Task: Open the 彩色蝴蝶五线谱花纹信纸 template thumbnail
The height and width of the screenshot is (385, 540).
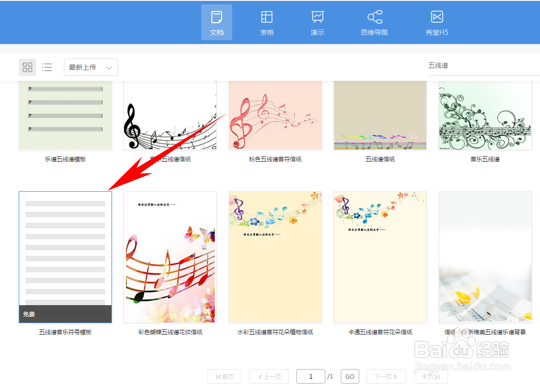Action: pyautogui.click(x=170, y=257)
